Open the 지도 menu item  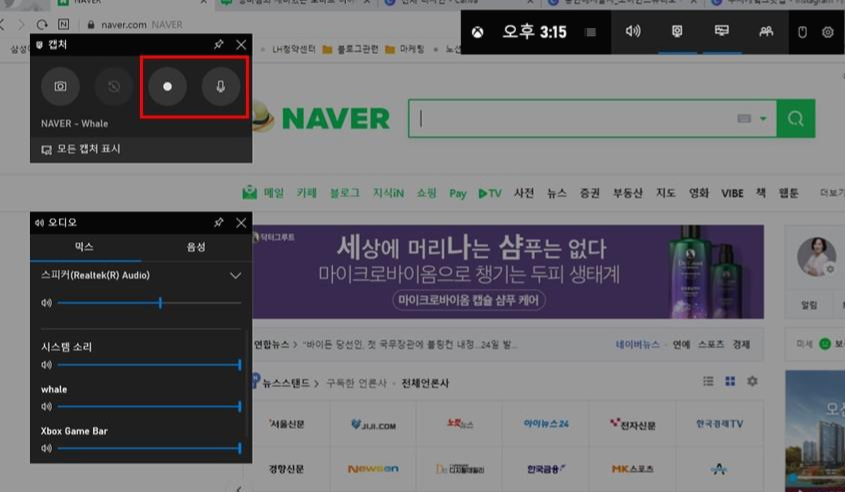[x=666, y=192]
